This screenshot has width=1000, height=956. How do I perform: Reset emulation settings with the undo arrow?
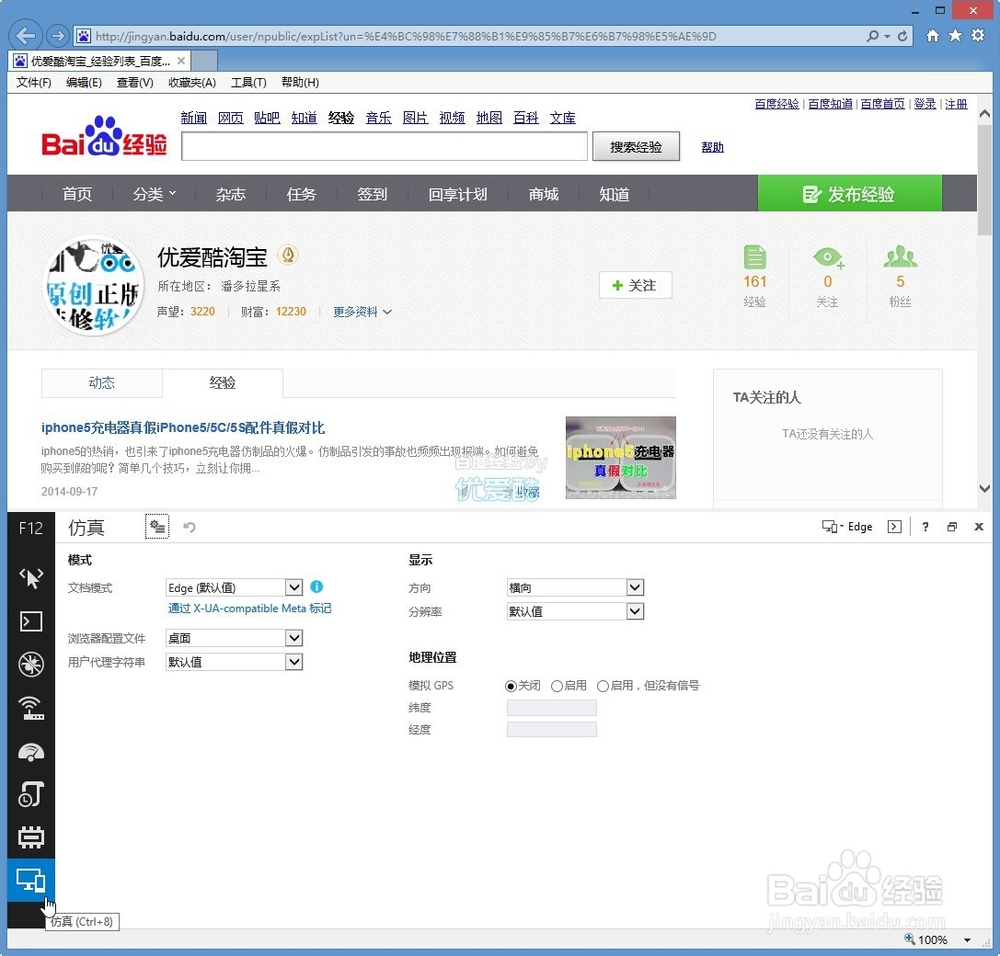coord(189,526)
